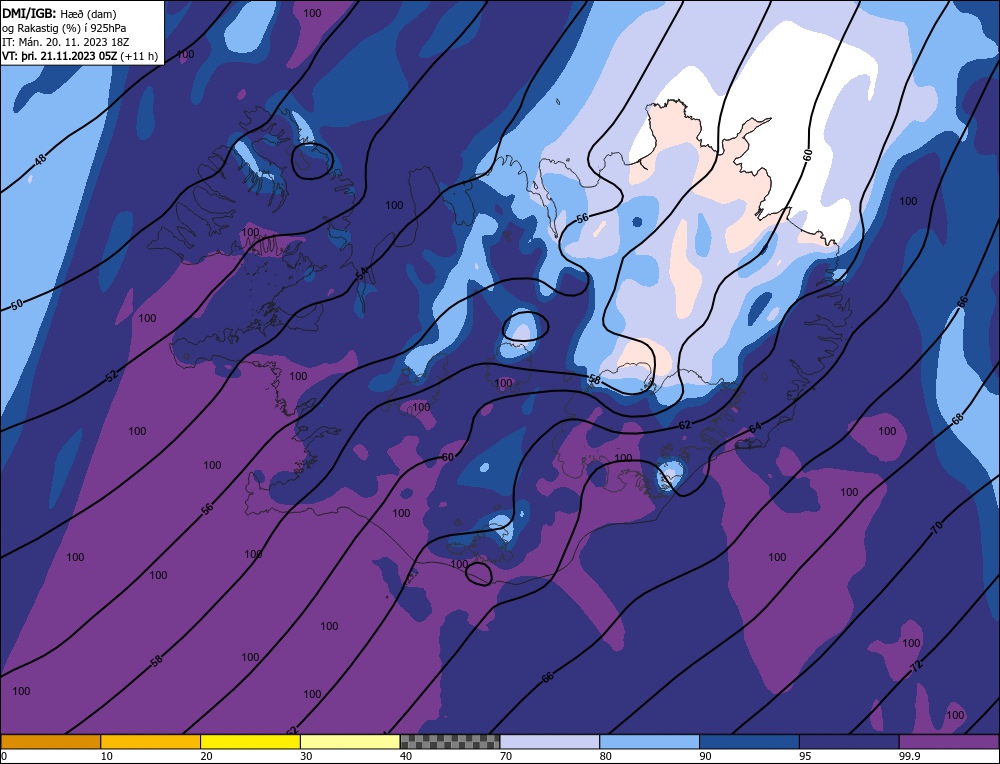Click the contour label '70' on the map
Screen dimensions: 1000x764
point(937,527)
